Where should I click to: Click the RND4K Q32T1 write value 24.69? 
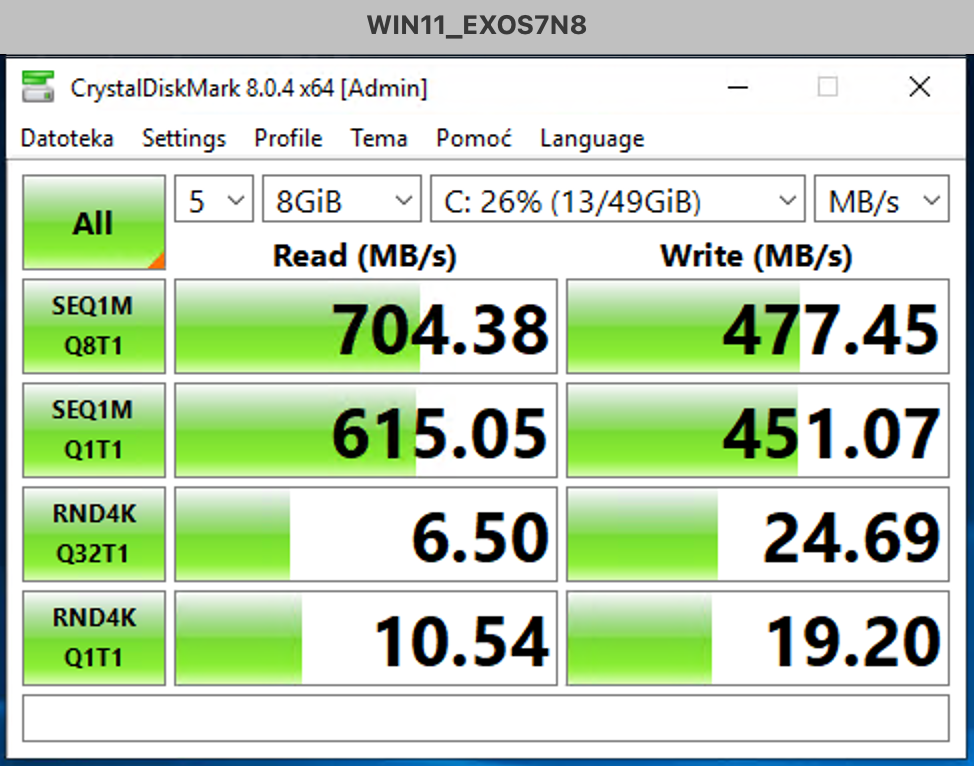[758, 534]
